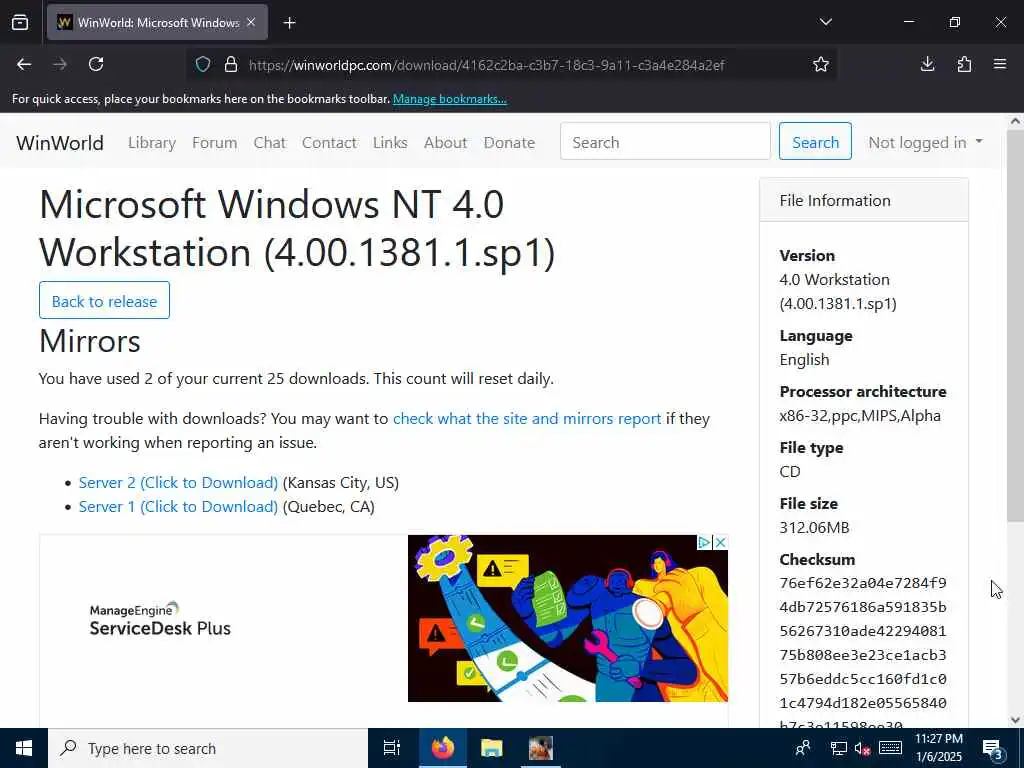Click the scrollbar up arrow

coord(1014,121)
